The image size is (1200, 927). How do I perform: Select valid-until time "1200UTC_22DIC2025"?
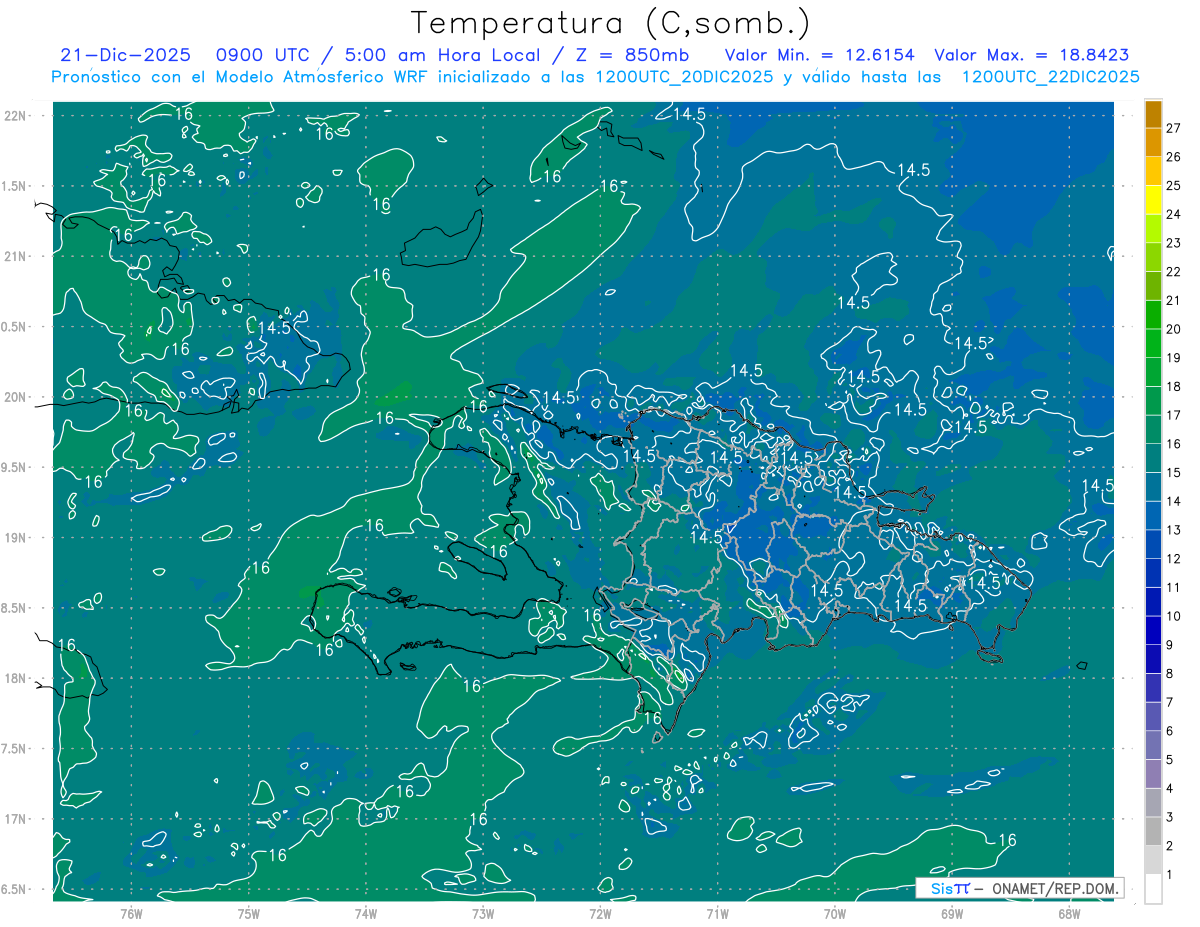tap(1050, 77)
